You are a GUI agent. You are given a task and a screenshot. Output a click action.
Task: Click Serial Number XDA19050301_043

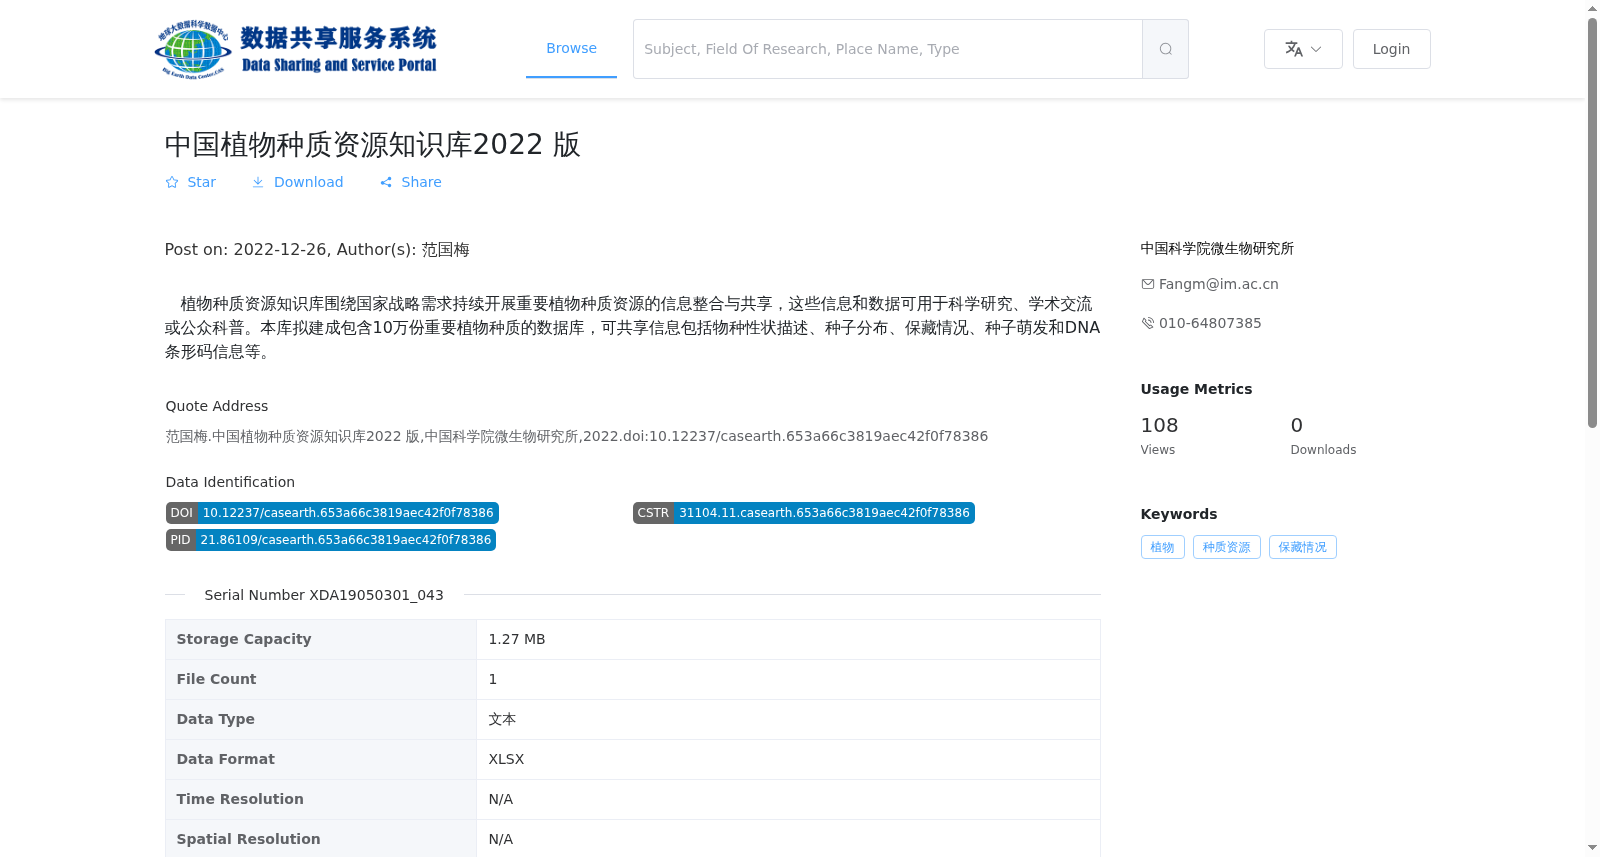(324, 595)
